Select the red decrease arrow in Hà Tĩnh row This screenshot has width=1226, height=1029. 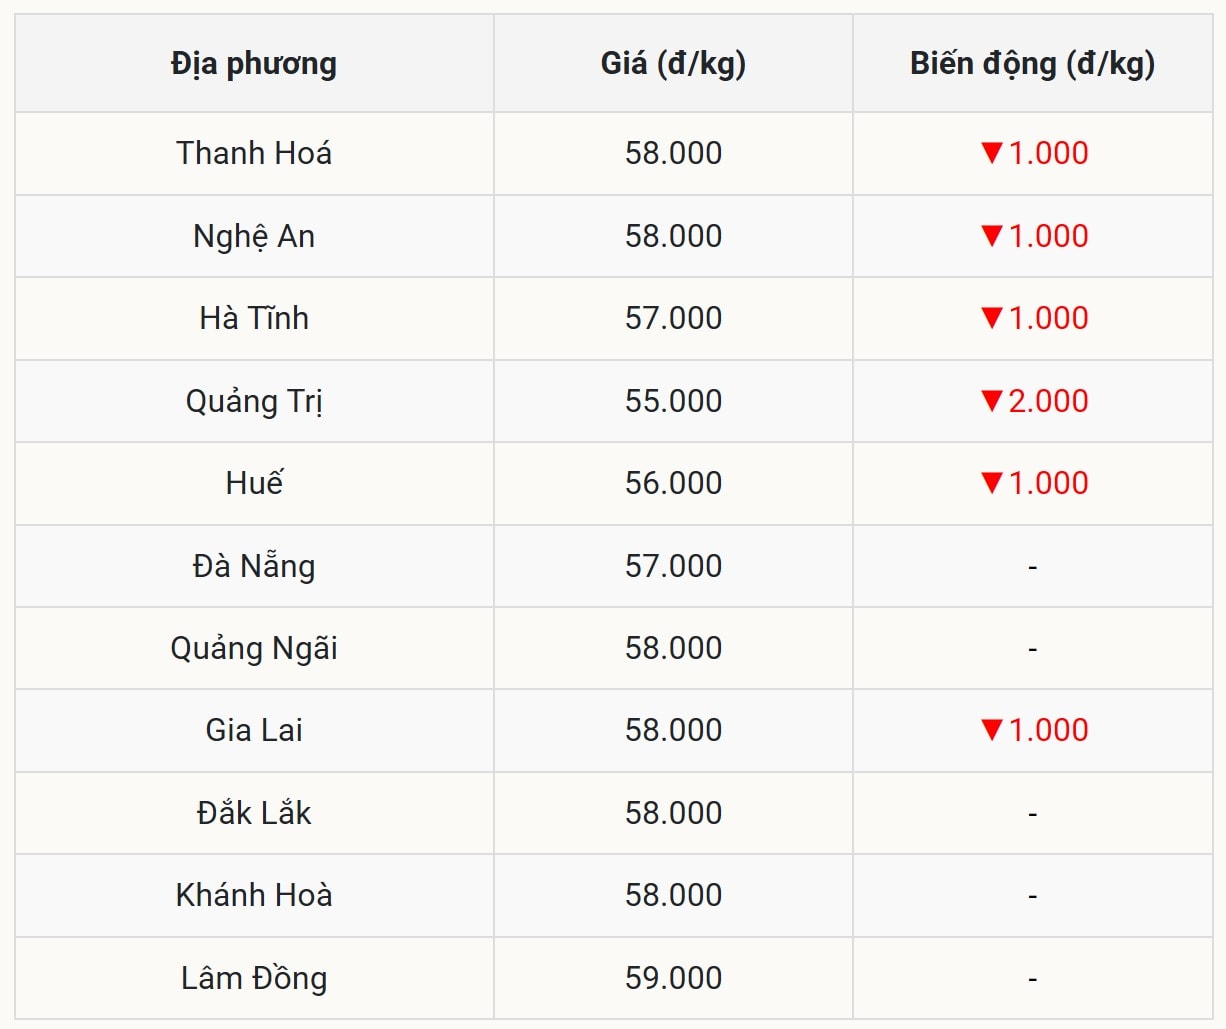click(991, 318)
